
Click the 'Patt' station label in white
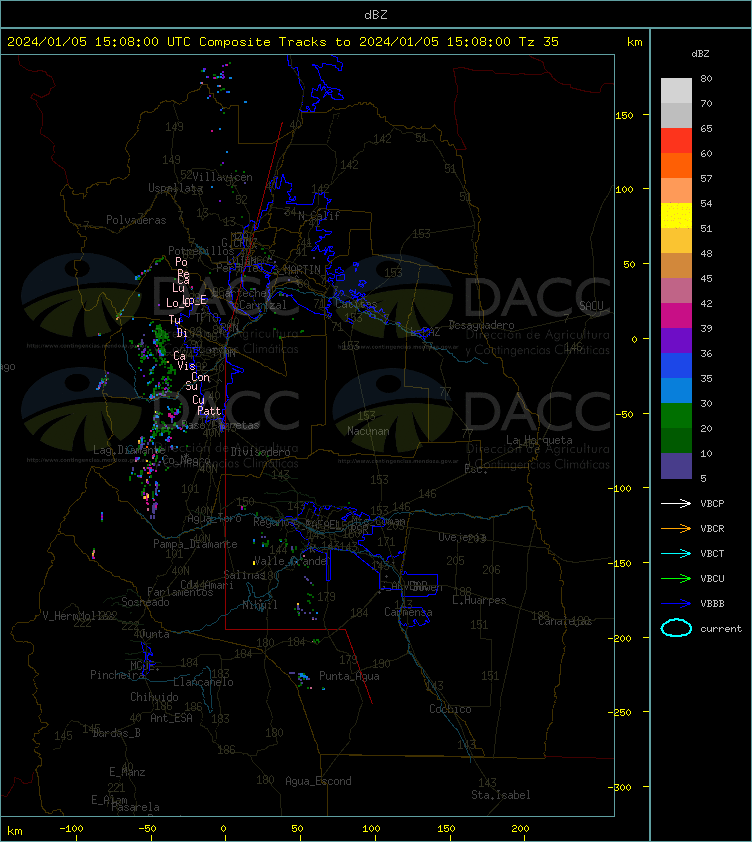[x=209, y=411]
